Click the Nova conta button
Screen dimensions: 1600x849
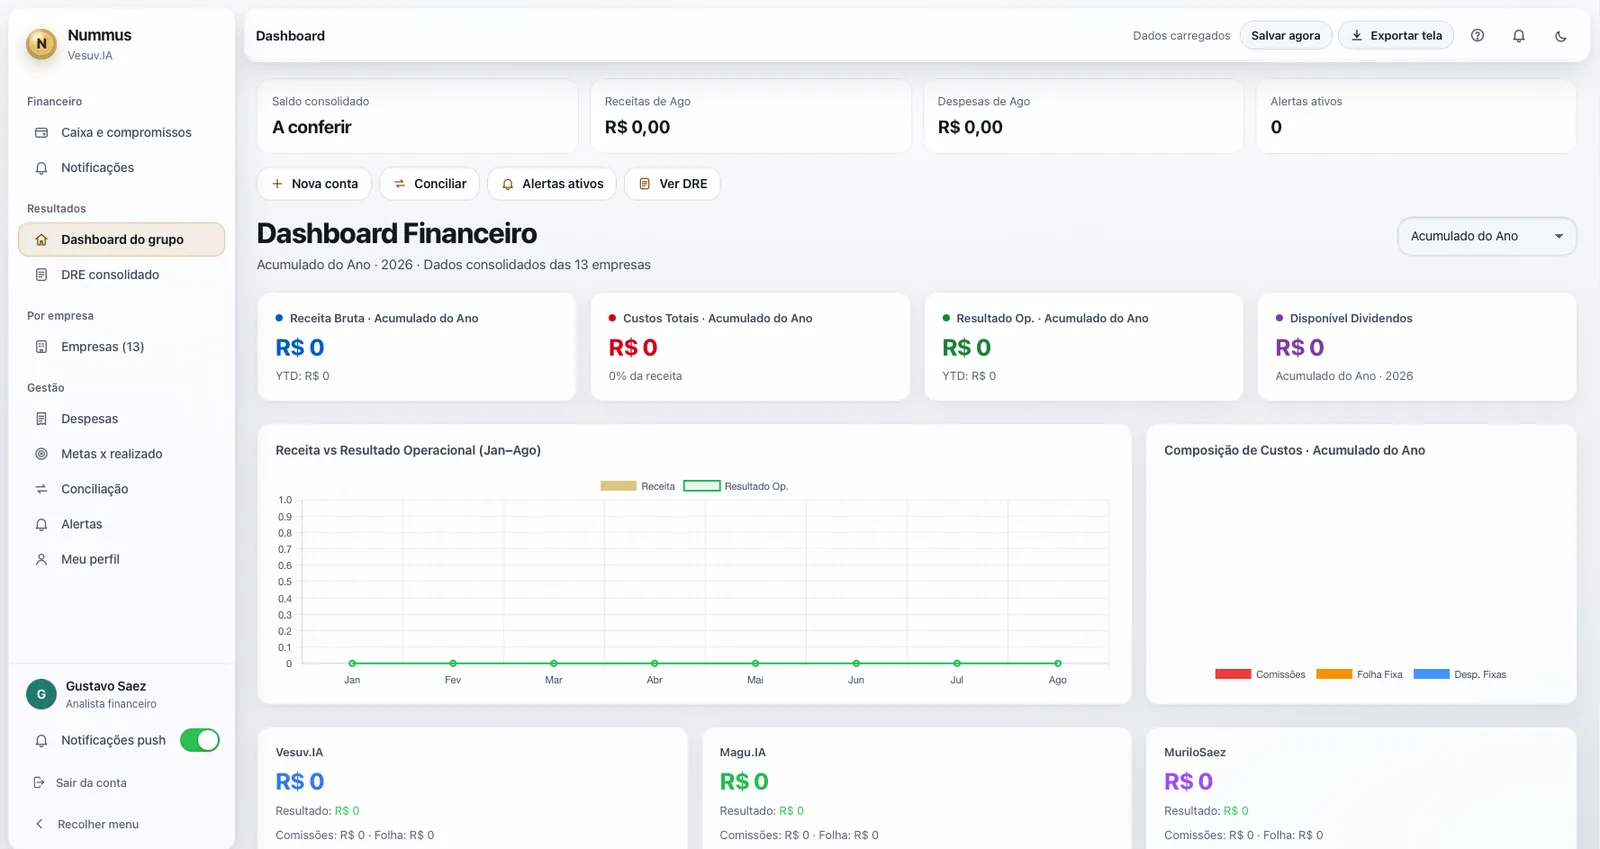314,184
